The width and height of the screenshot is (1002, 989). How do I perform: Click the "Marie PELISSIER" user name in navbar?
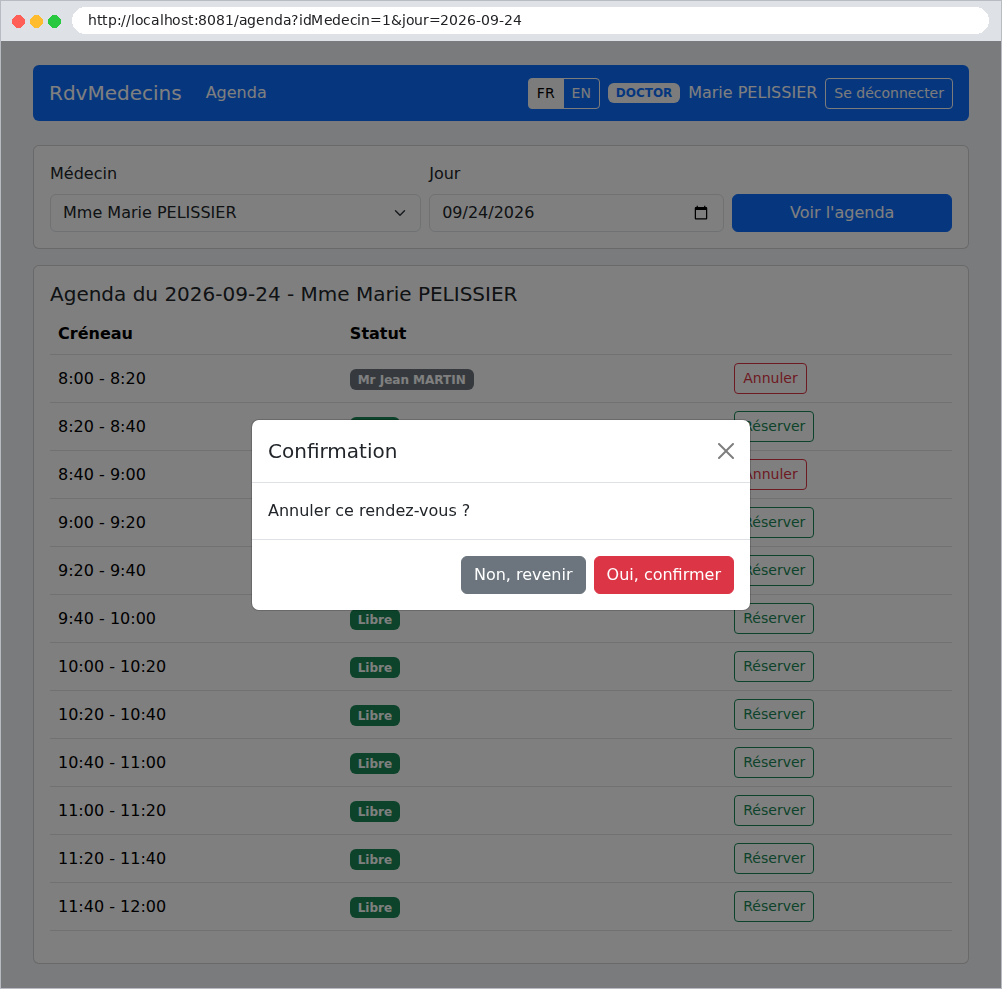click(x=752, y=93)
